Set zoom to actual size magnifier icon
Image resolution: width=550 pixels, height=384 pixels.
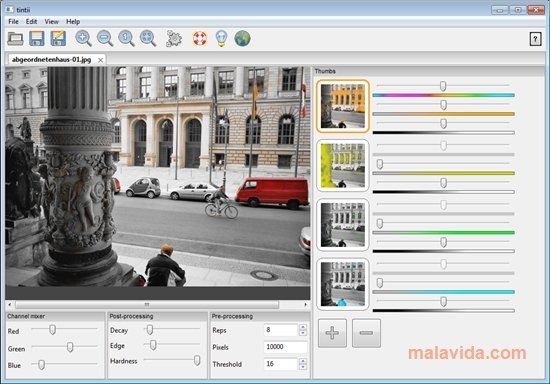[126, 39]
